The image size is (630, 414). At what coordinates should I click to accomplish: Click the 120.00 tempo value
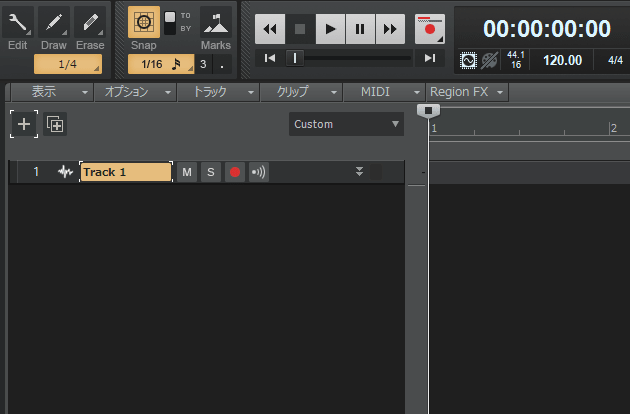(562, 60)
